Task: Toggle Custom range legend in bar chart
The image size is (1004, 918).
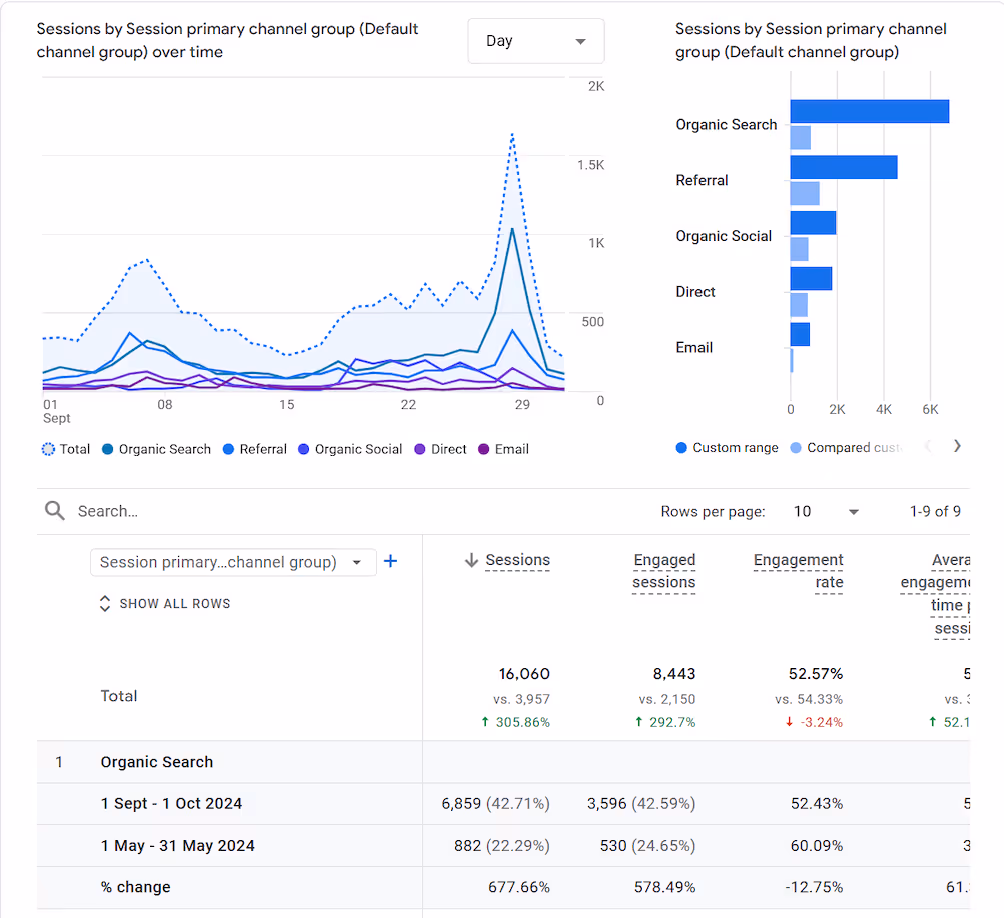Action: click(x=727, y=448)
